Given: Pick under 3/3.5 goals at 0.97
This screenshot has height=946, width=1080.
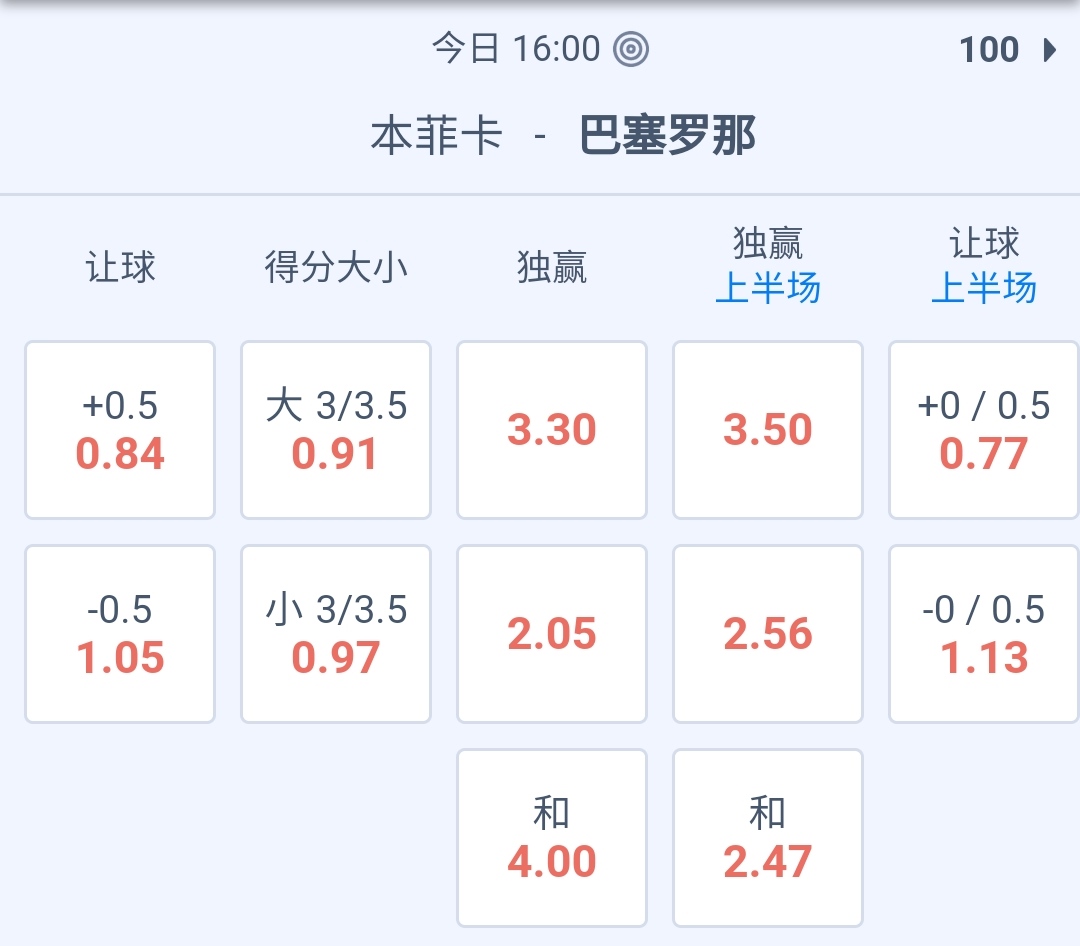Looking at the screenshot, I should 336,634.
